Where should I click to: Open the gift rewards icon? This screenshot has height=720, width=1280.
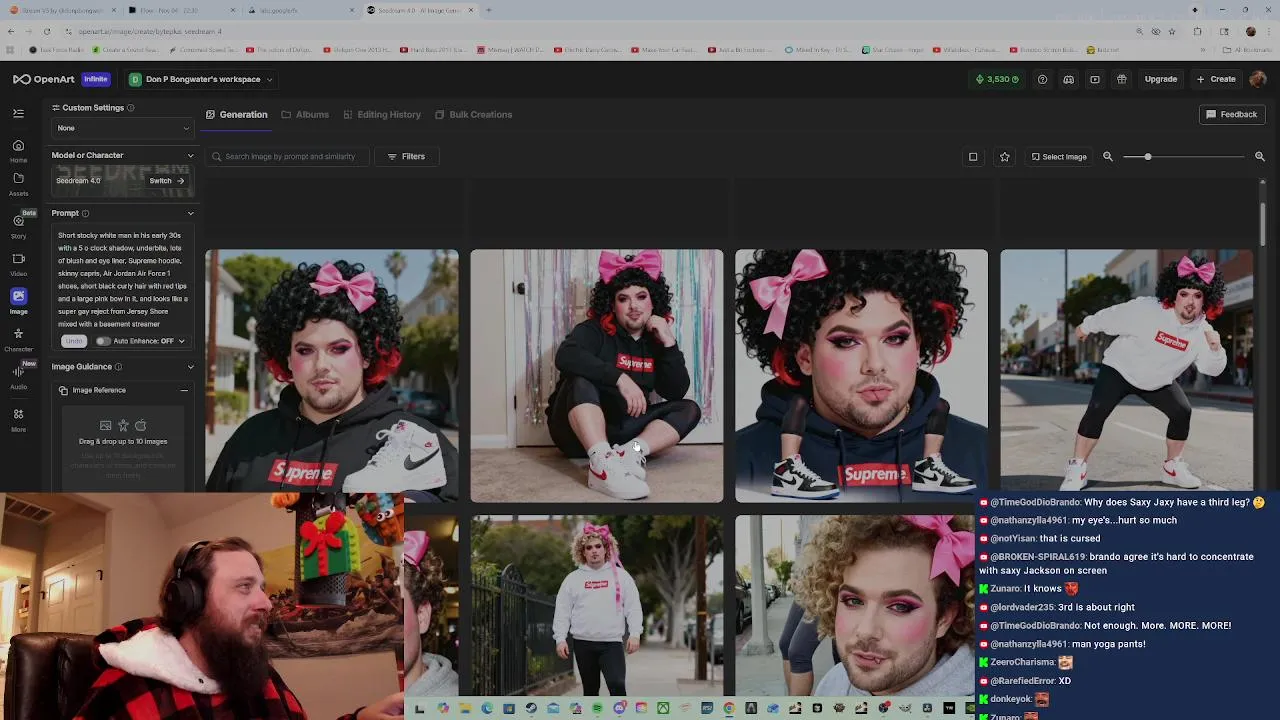click(x=1121, y=79)
